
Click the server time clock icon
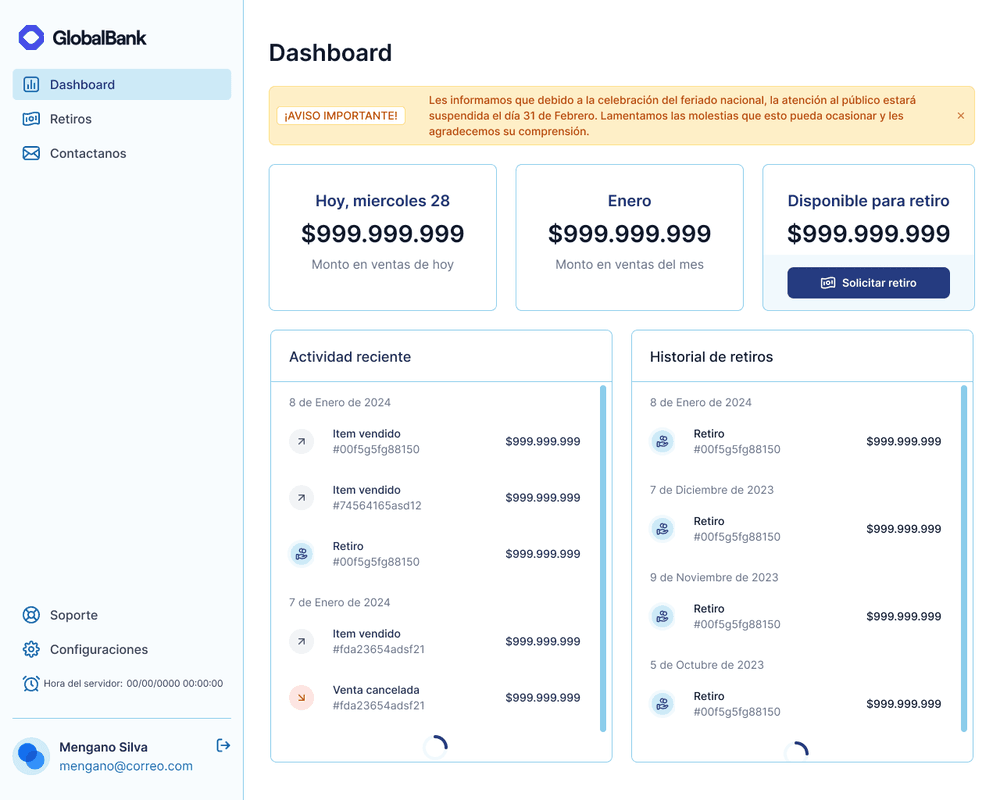31,684
